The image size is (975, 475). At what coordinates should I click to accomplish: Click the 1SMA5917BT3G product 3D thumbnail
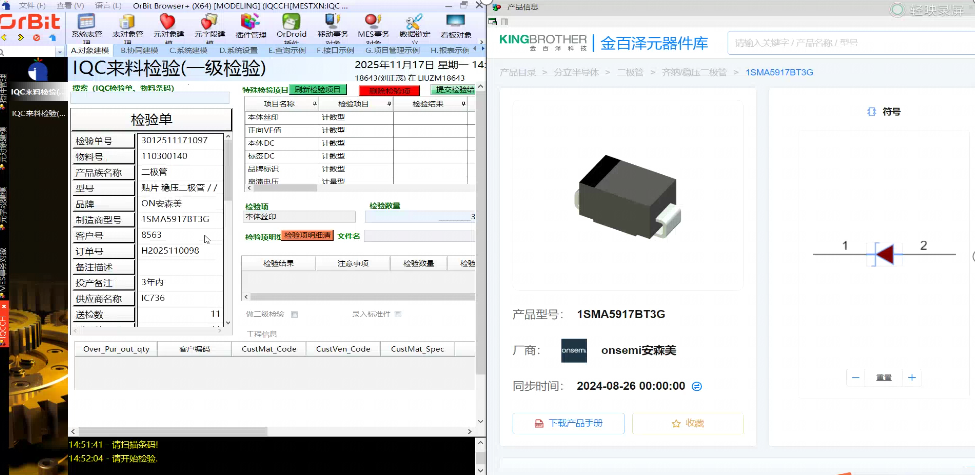pos(627,197)
